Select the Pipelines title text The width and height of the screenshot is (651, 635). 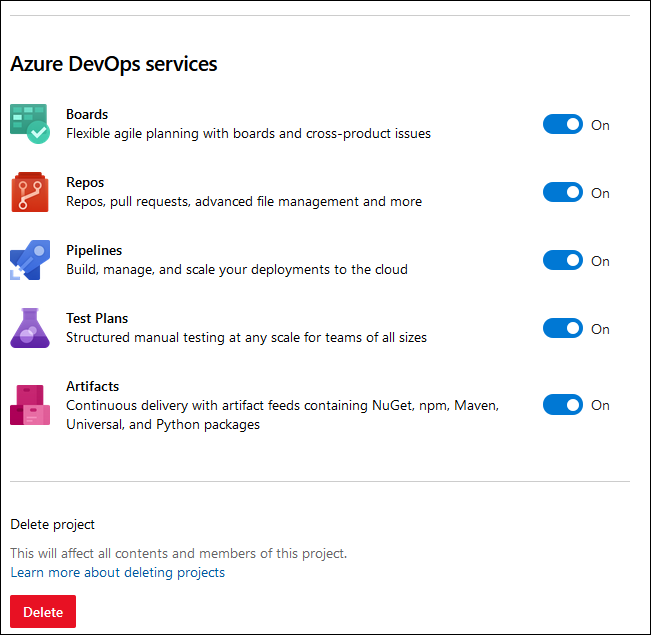click(94, 250)
